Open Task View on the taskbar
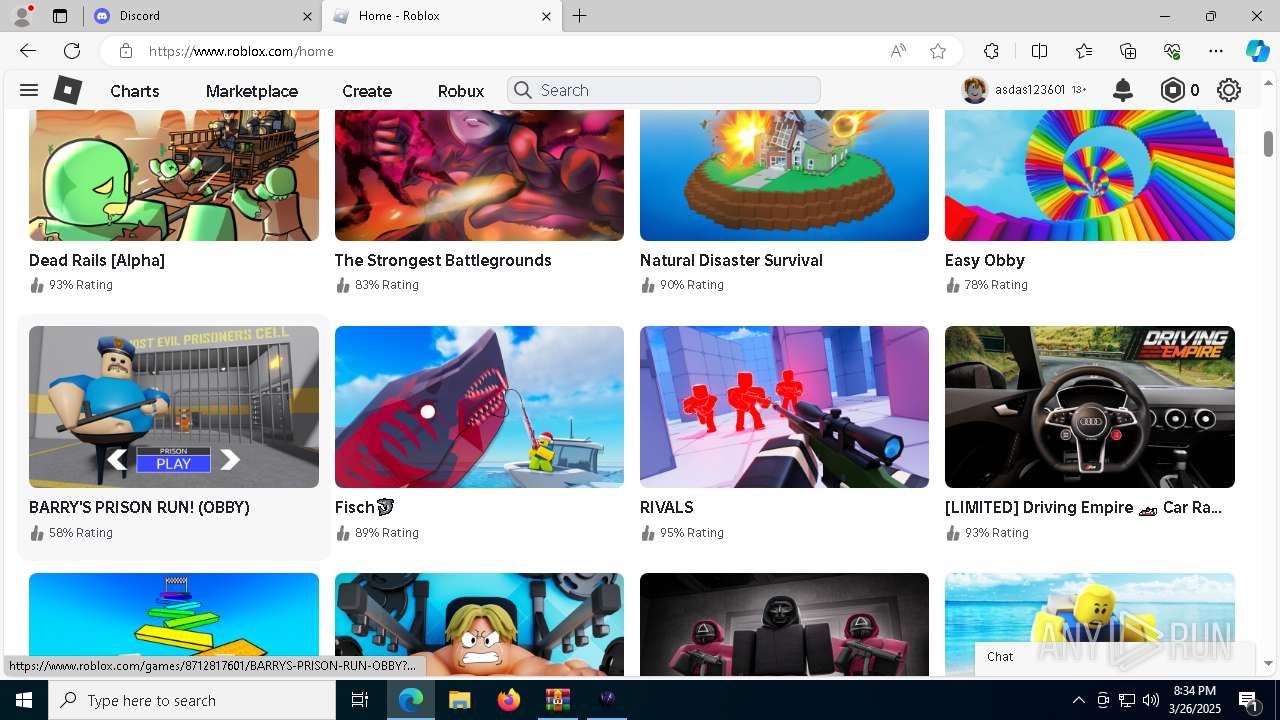1280x720 pixels. click(x=361, y=700)
